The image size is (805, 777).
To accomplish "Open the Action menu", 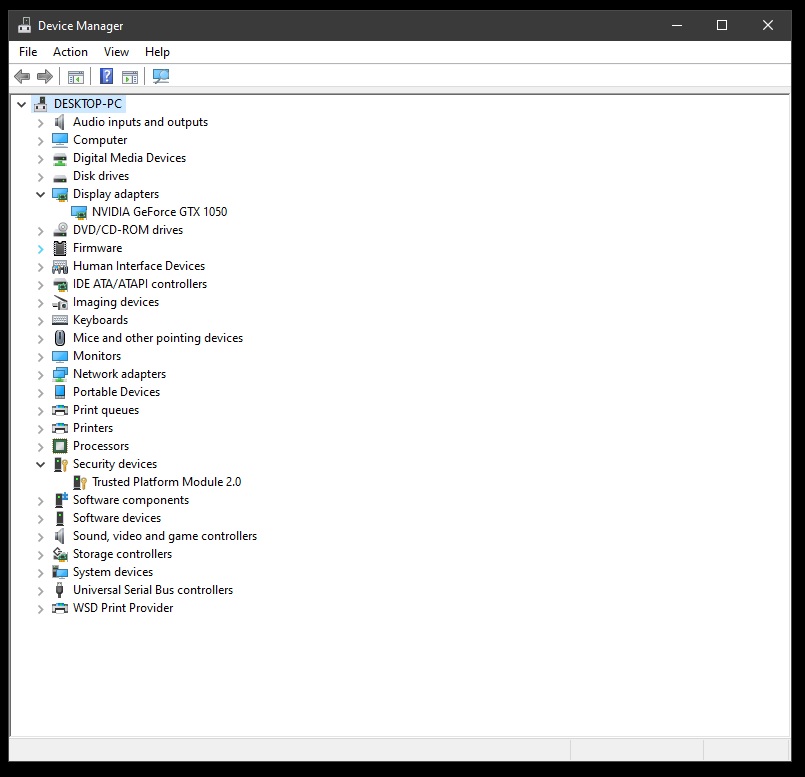I will coord(70,52).
